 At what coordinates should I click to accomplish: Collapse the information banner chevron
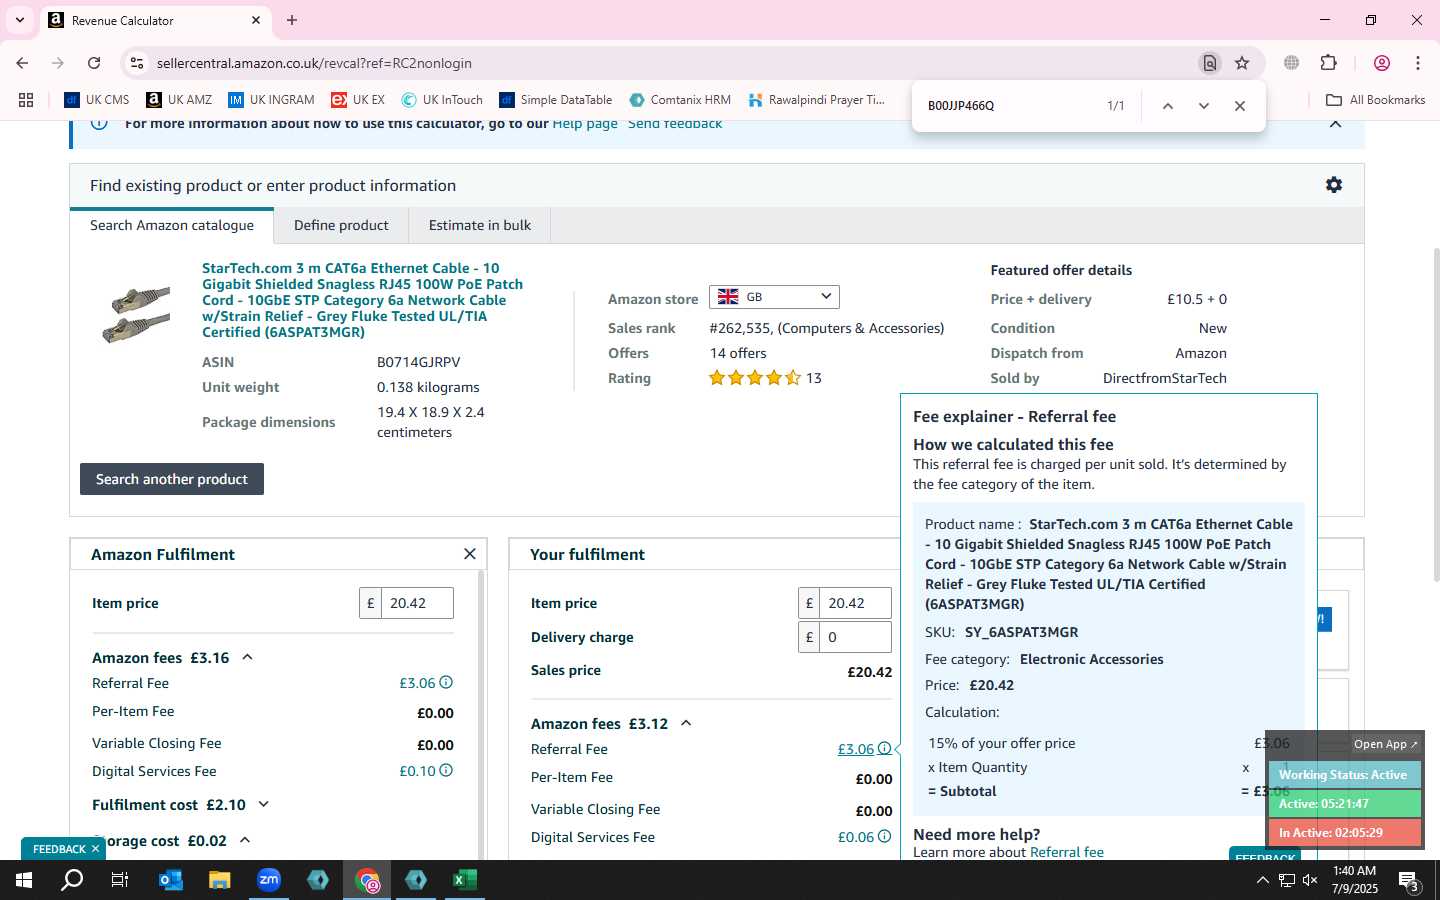tap(1335, 124)
